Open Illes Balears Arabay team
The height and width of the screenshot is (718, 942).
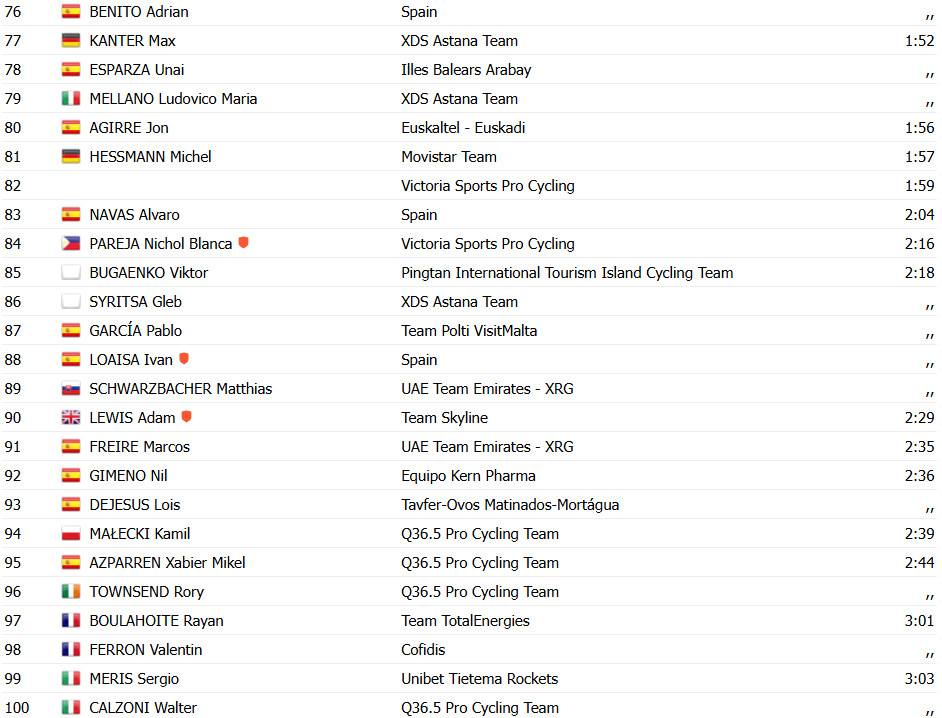(466, 69)
